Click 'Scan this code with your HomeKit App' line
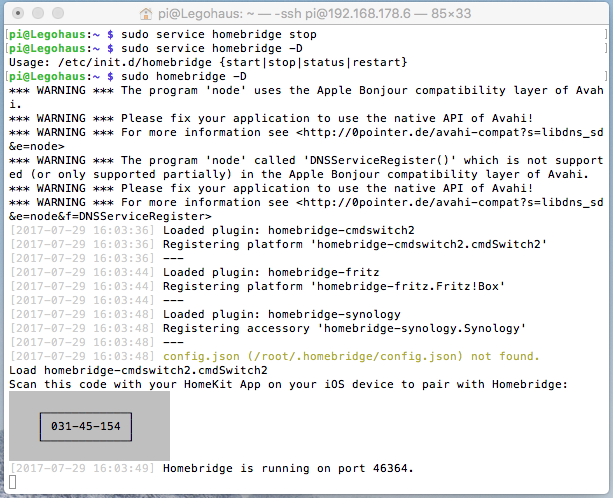613x498 pixels. (288, 385)
